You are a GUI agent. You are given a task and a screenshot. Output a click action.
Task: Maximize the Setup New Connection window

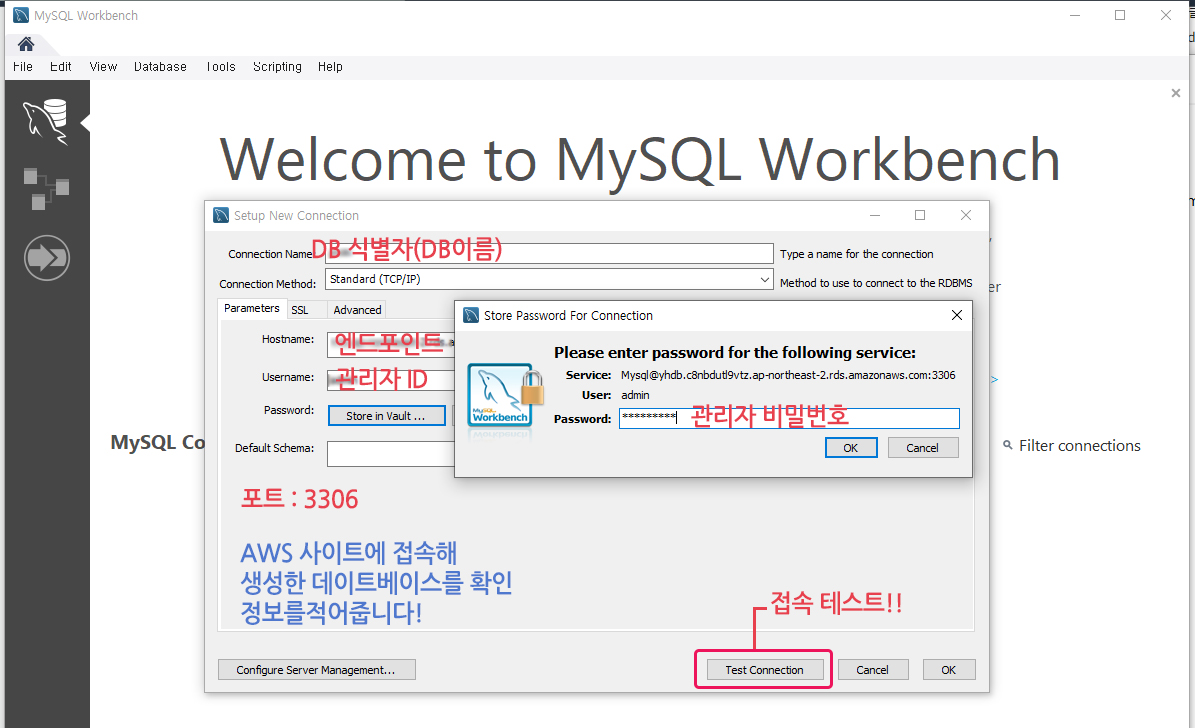920,215
